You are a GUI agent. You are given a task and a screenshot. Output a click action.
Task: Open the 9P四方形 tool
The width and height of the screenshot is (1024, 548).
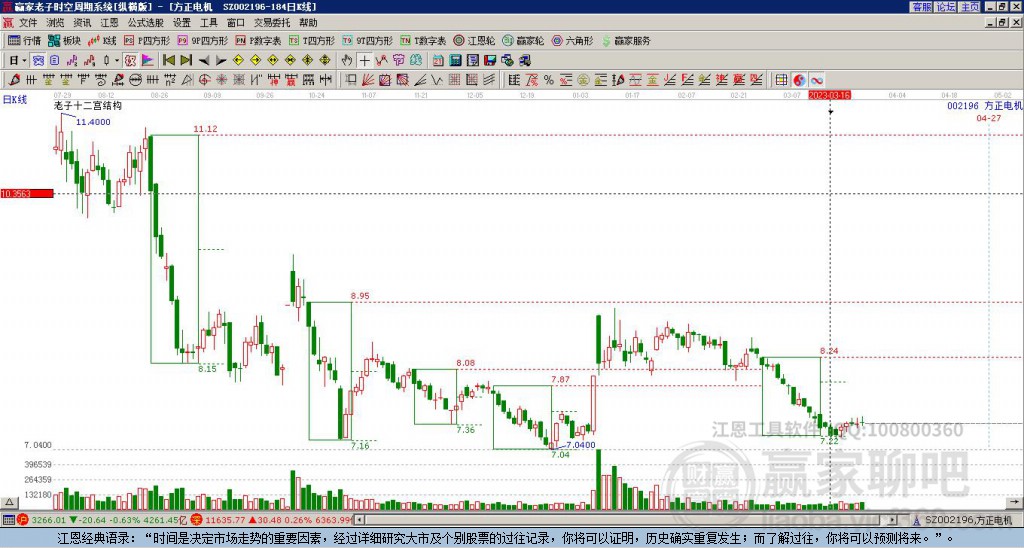(x=202, y=40)
